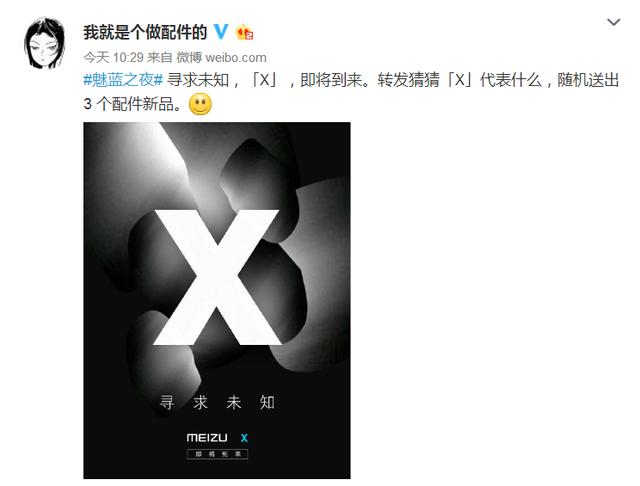The width and height of the screenshot is (640, 486).
Task: Click the orange membership crown badge
Action: [x=245, y=33]
